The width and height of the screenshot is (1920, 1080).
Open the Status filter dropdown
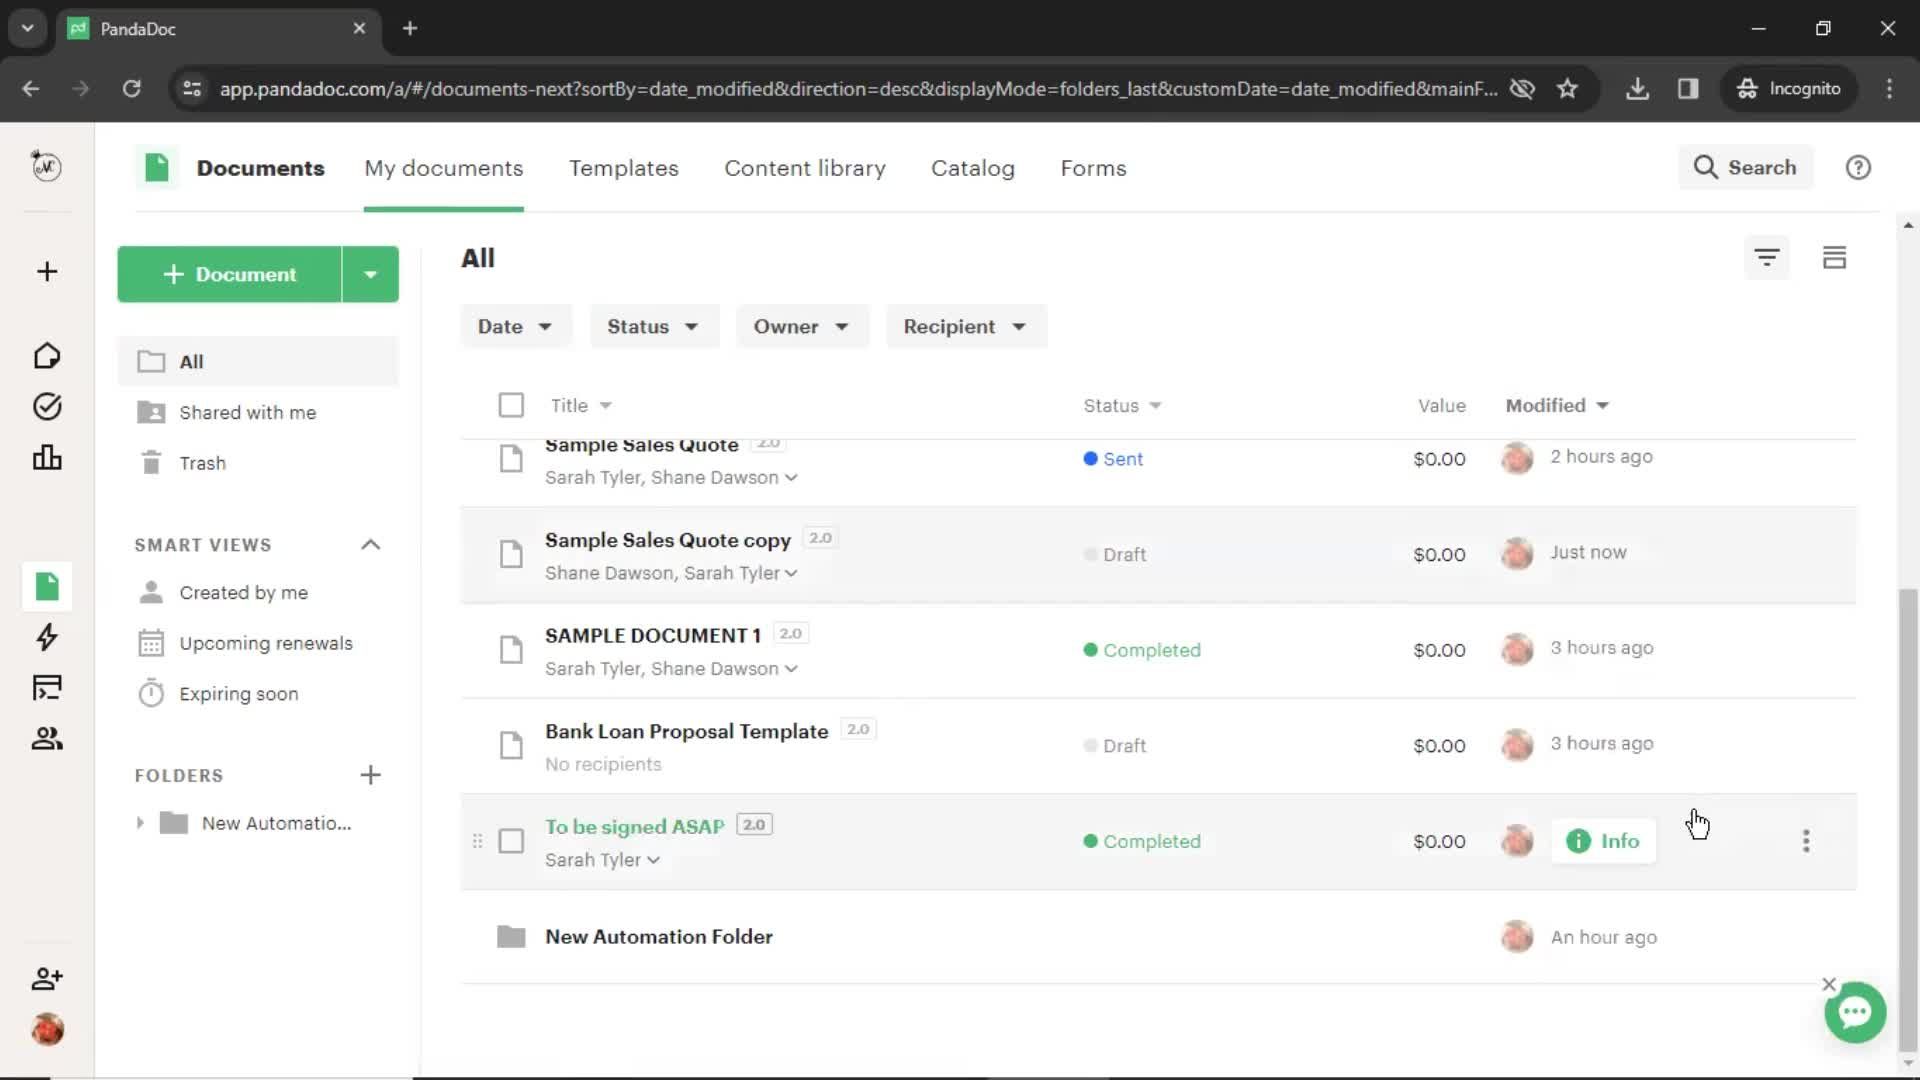coord(653,326)
